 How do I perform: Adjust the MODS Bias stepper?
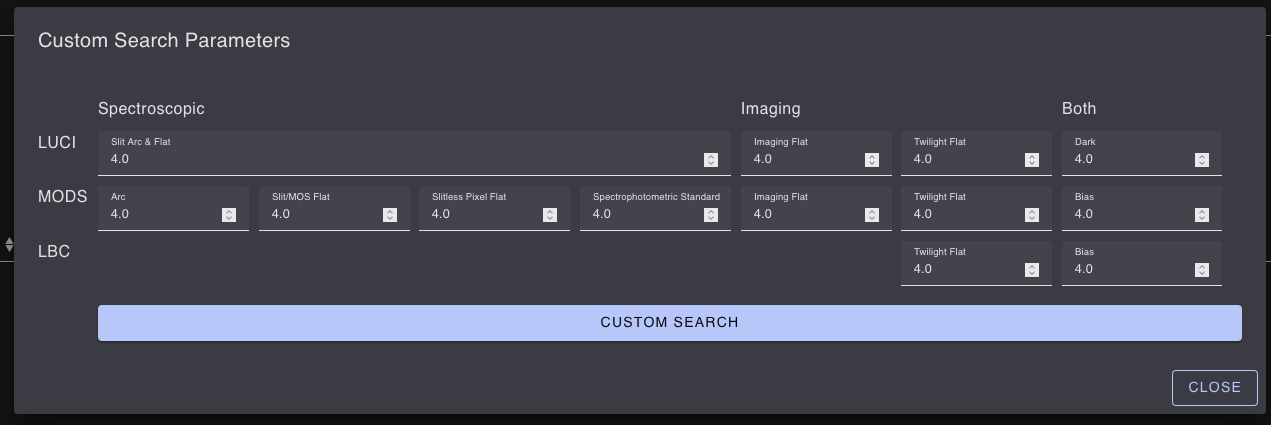point(1201,215)
